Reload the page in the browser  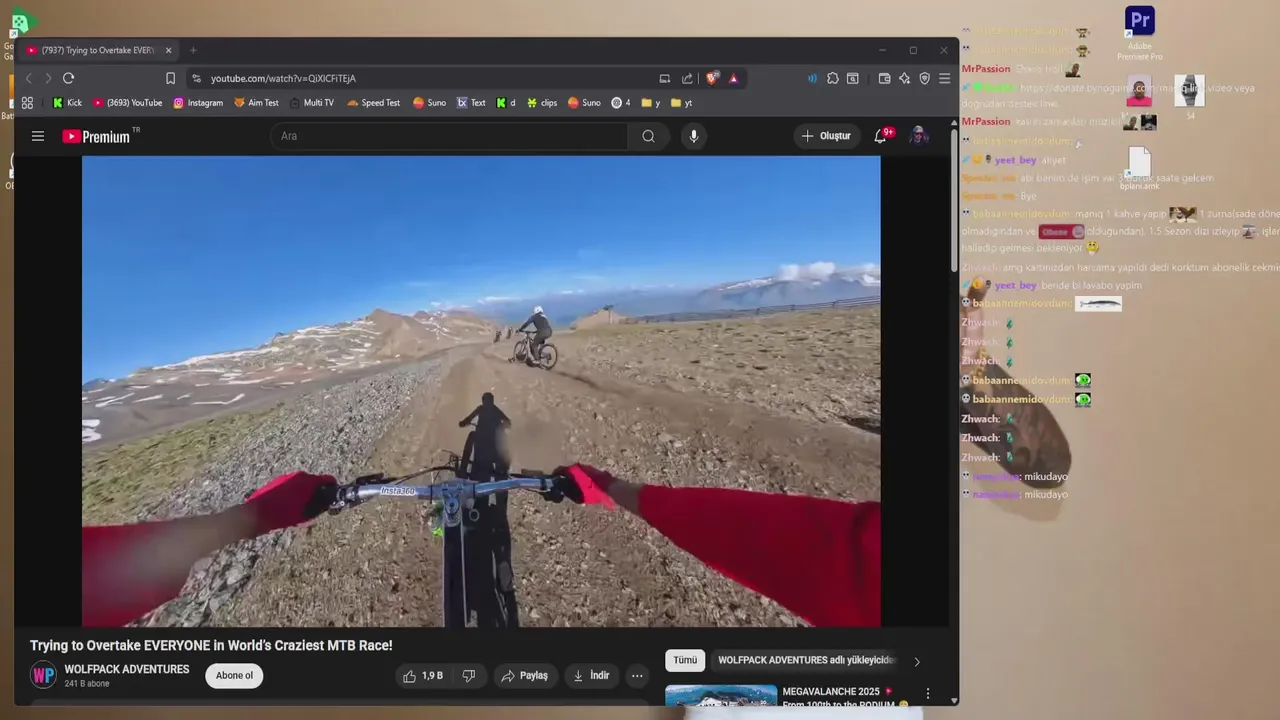68,78
